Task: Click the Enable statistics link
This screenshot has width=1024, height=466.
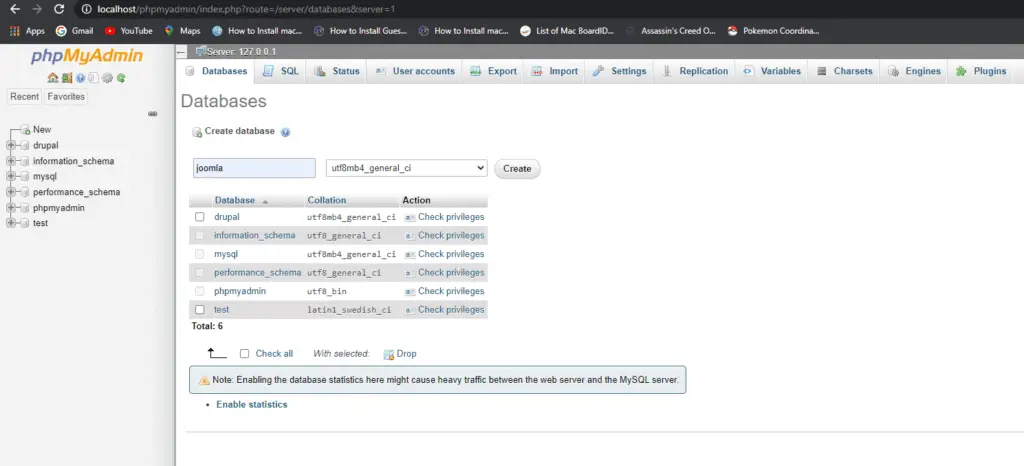Action: 251,405
